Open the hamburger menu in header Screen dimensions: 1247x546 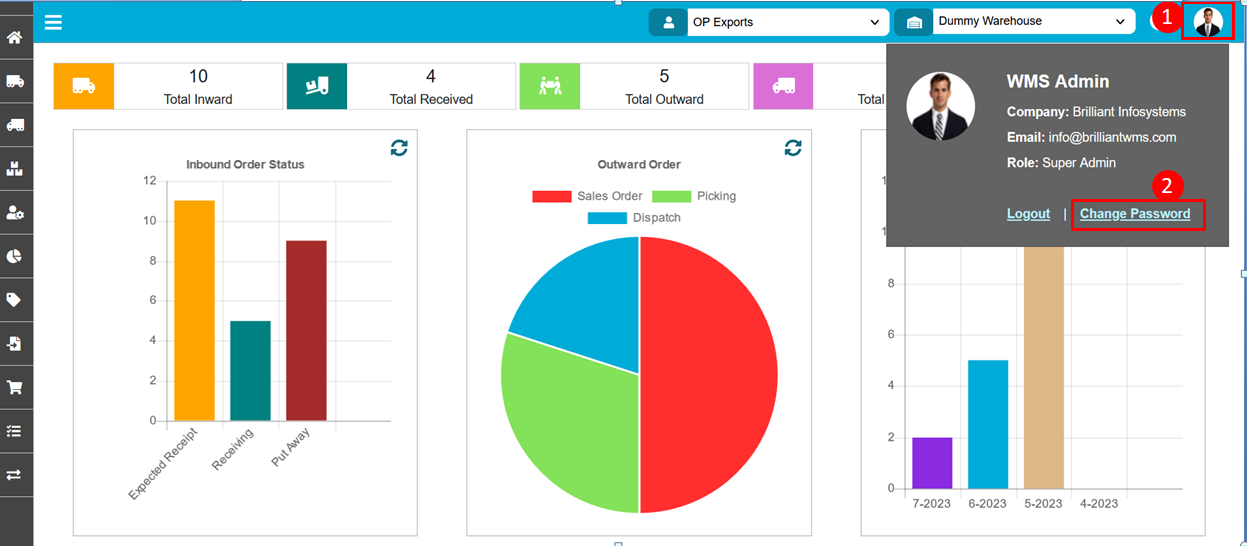(53, 22)
